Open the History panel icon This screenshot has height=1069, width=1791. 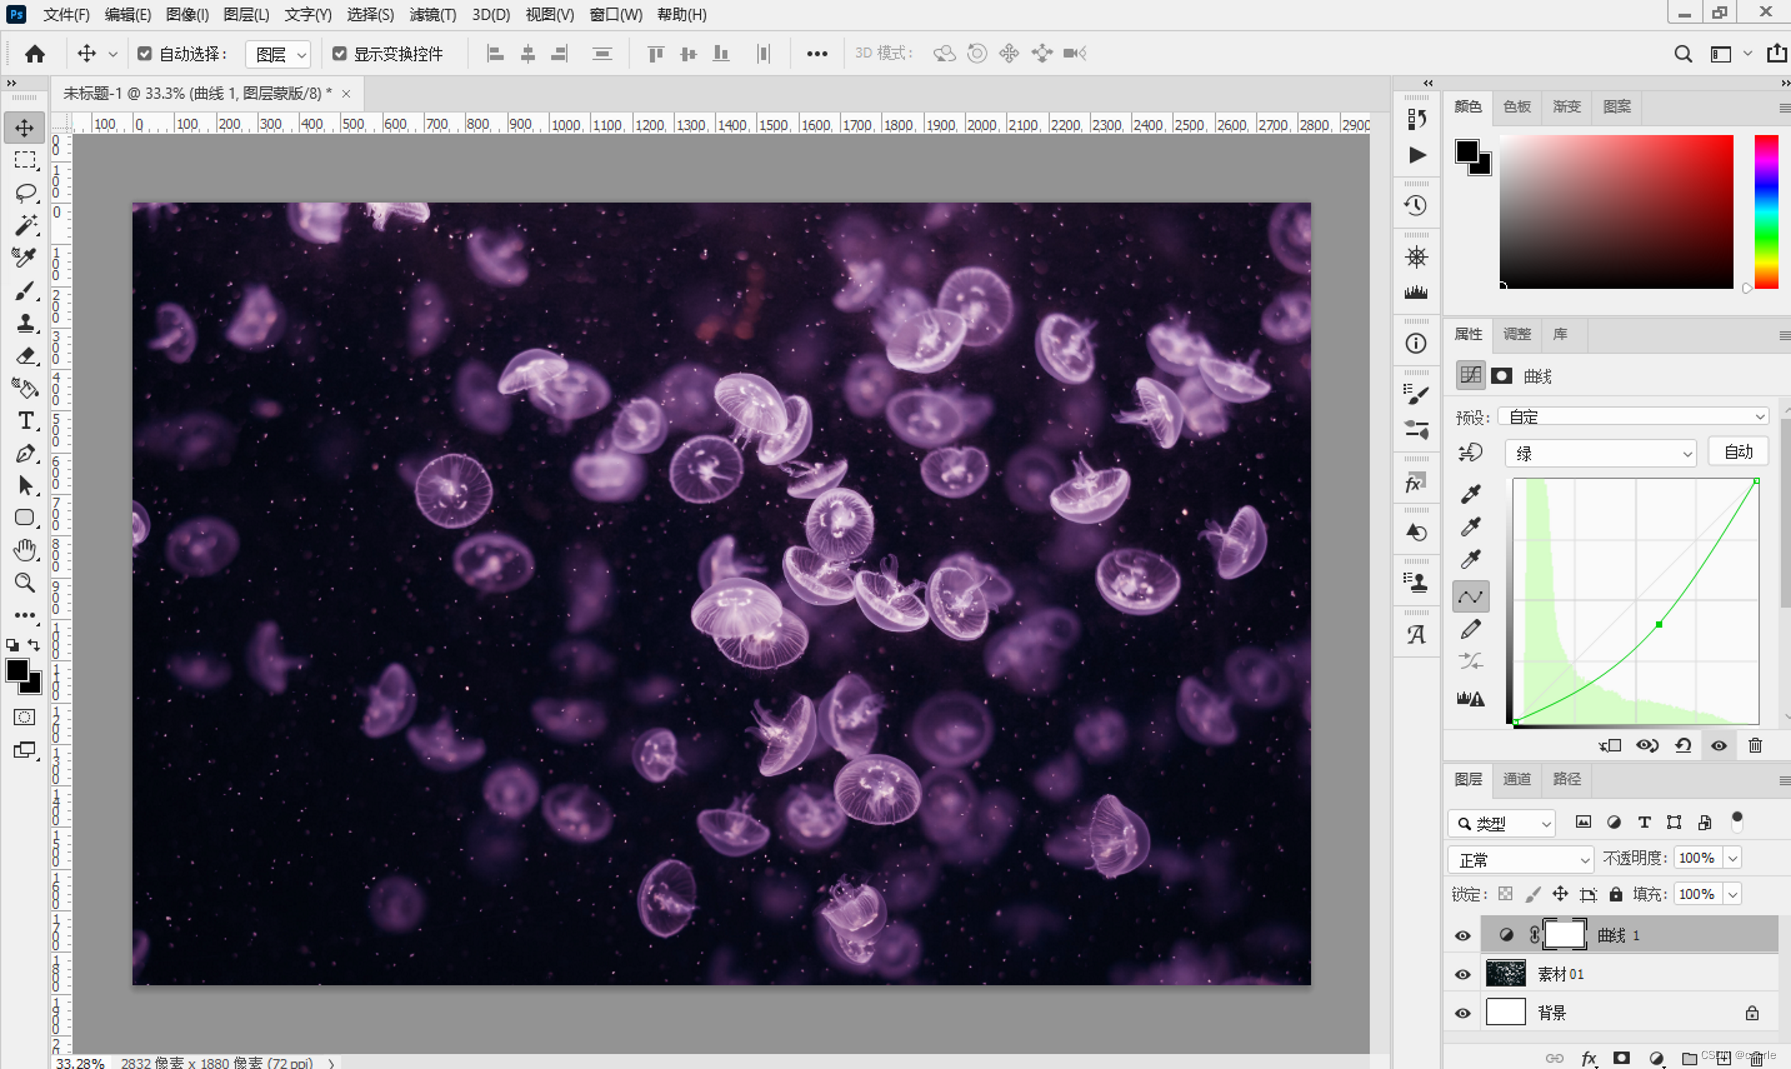(x=1416, y=206)
